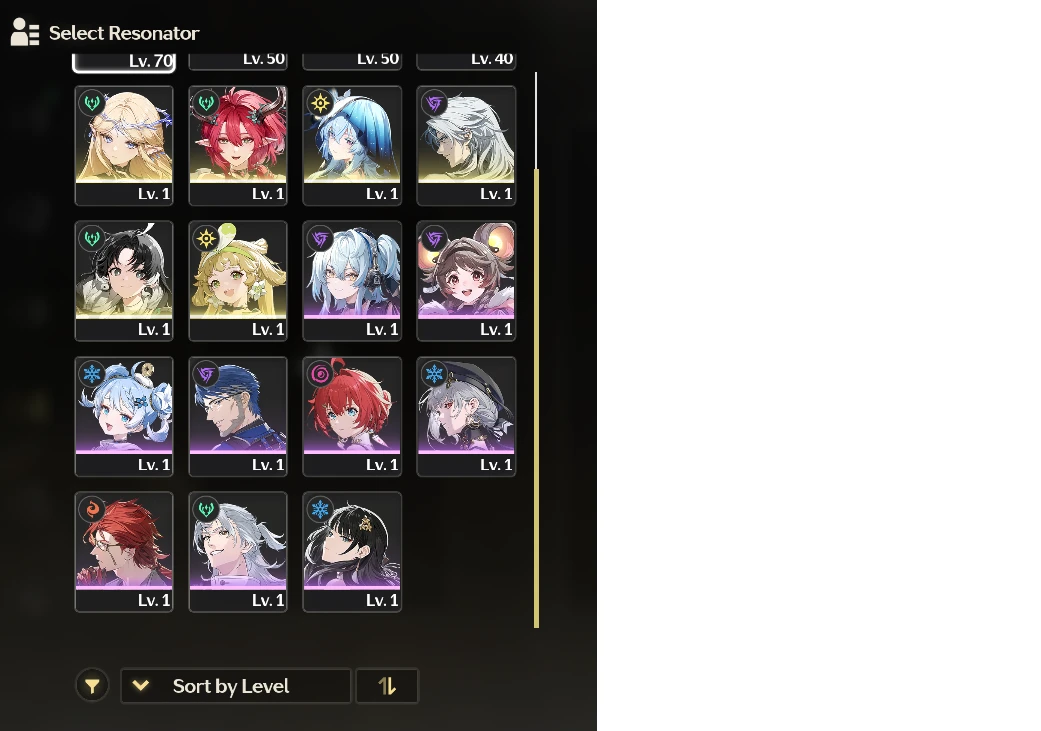Open the resonator filter funnel icon
The width and height of the screenshot is (1041, 731).
point(92,685)
